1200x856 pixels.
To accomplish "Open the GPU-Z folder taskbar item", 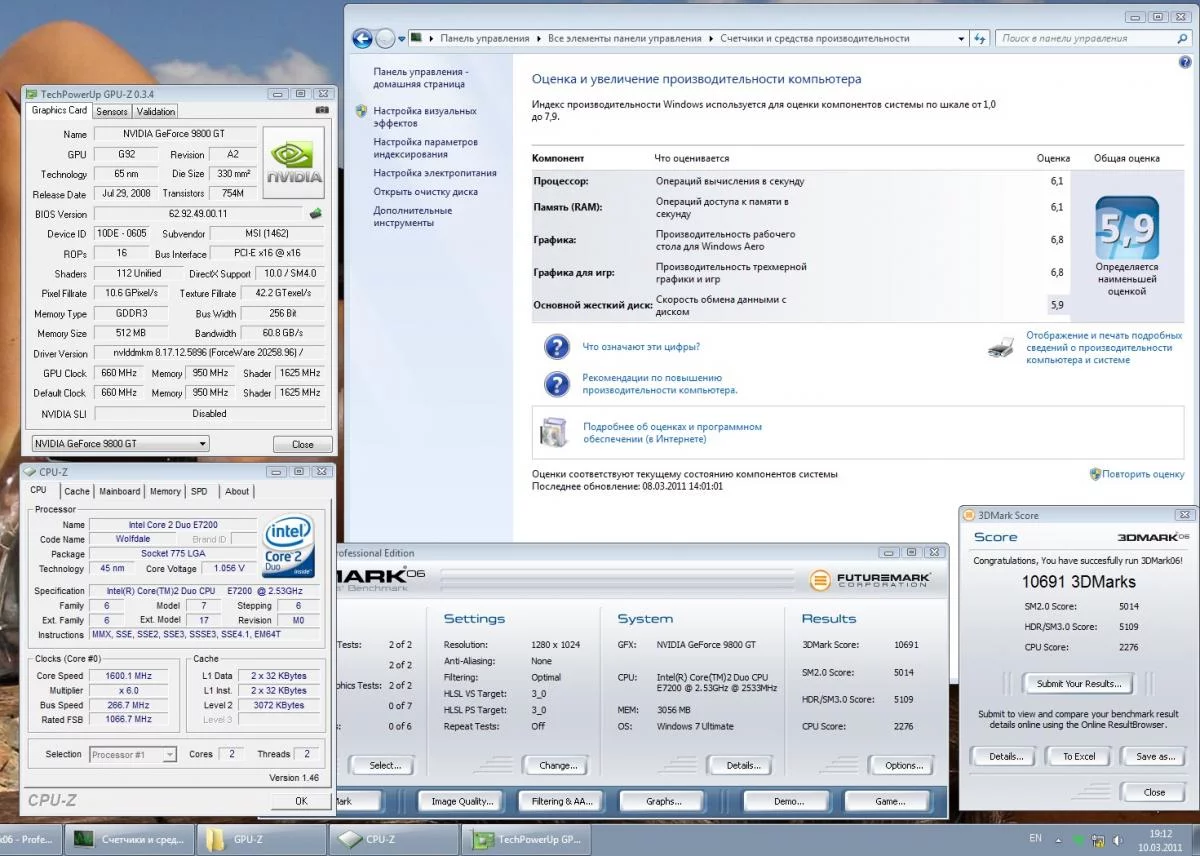I will (x=261, y=840).
